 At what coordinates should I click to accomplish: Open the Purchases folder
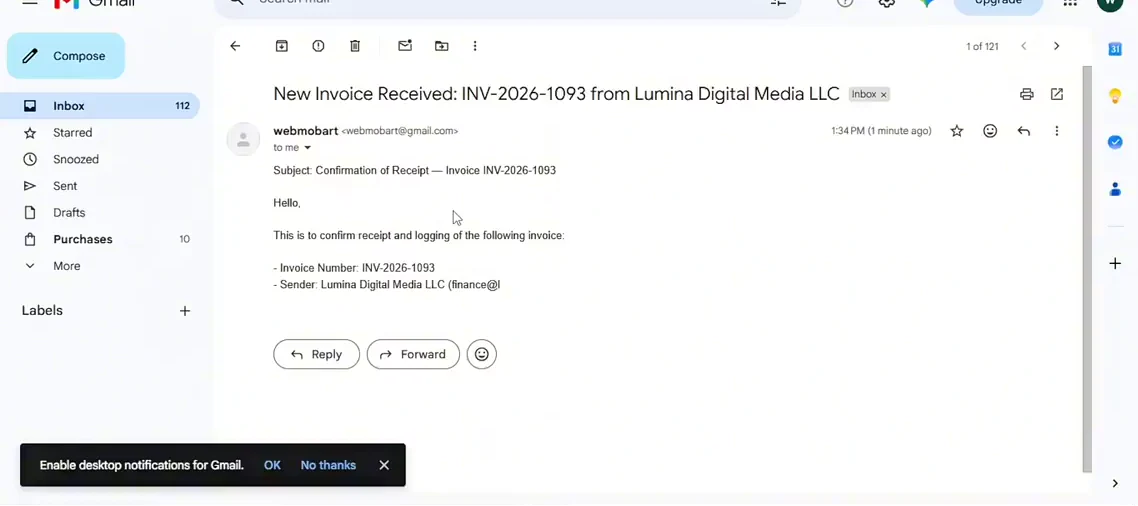click(99, 240)
